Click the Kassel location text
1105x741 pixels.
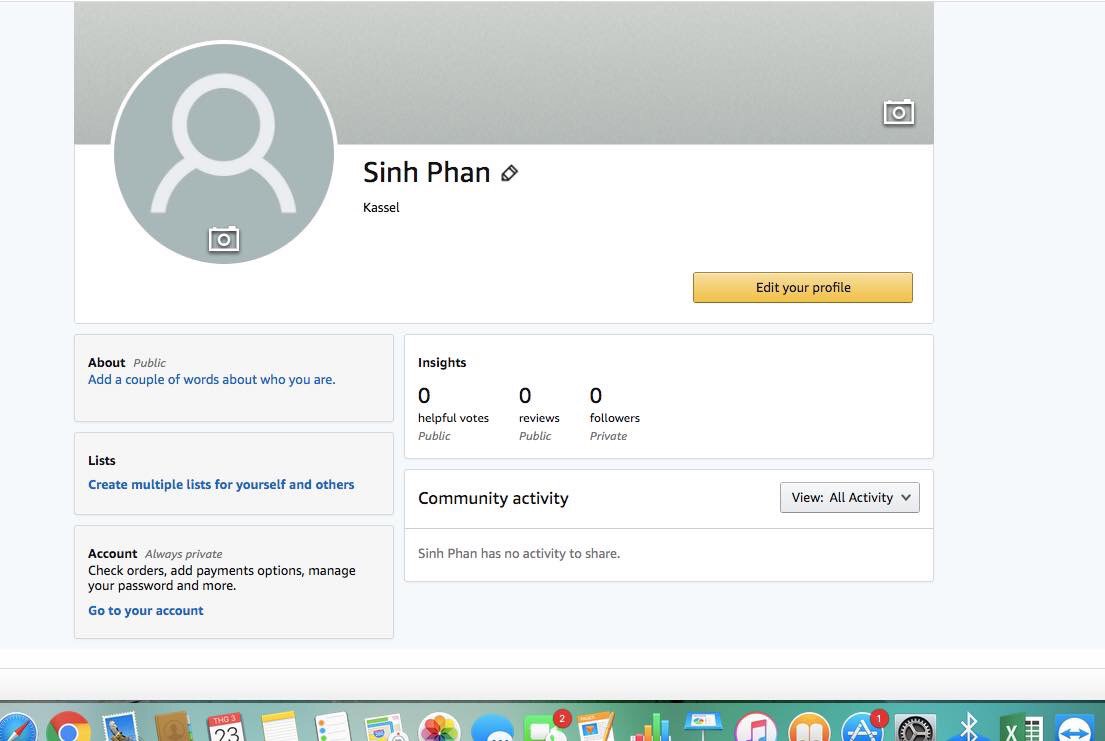tap(381, 207)
